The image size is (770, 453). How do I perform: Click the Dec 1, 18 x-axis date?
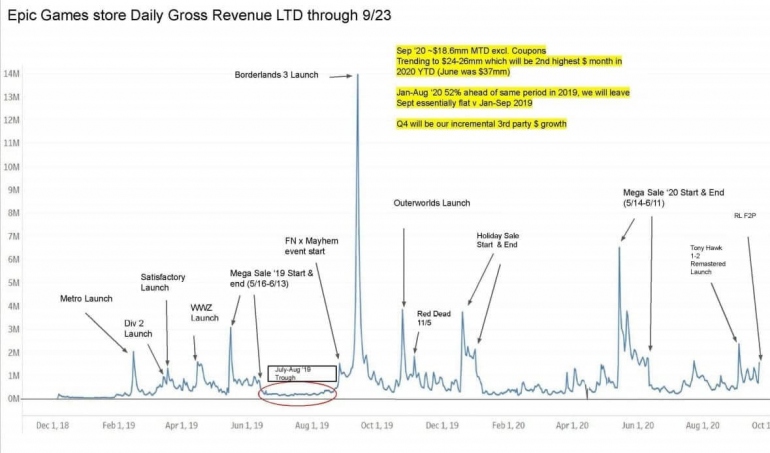53,425
